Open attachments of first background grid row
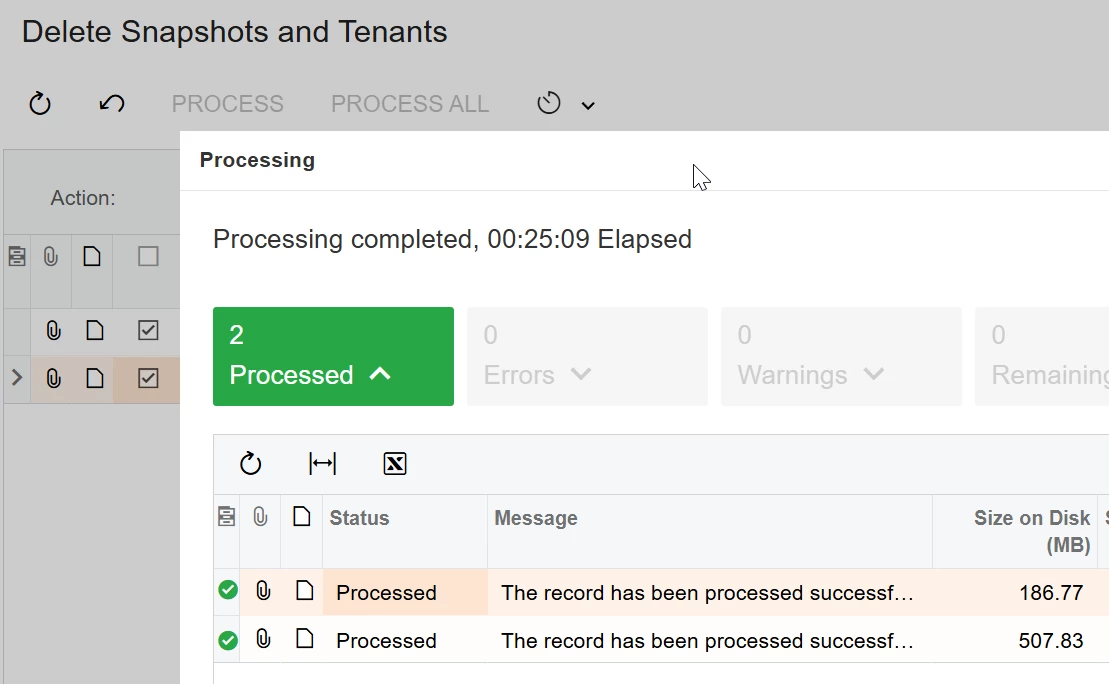This screenshot has height=684, width=1109. coord(54,330)
